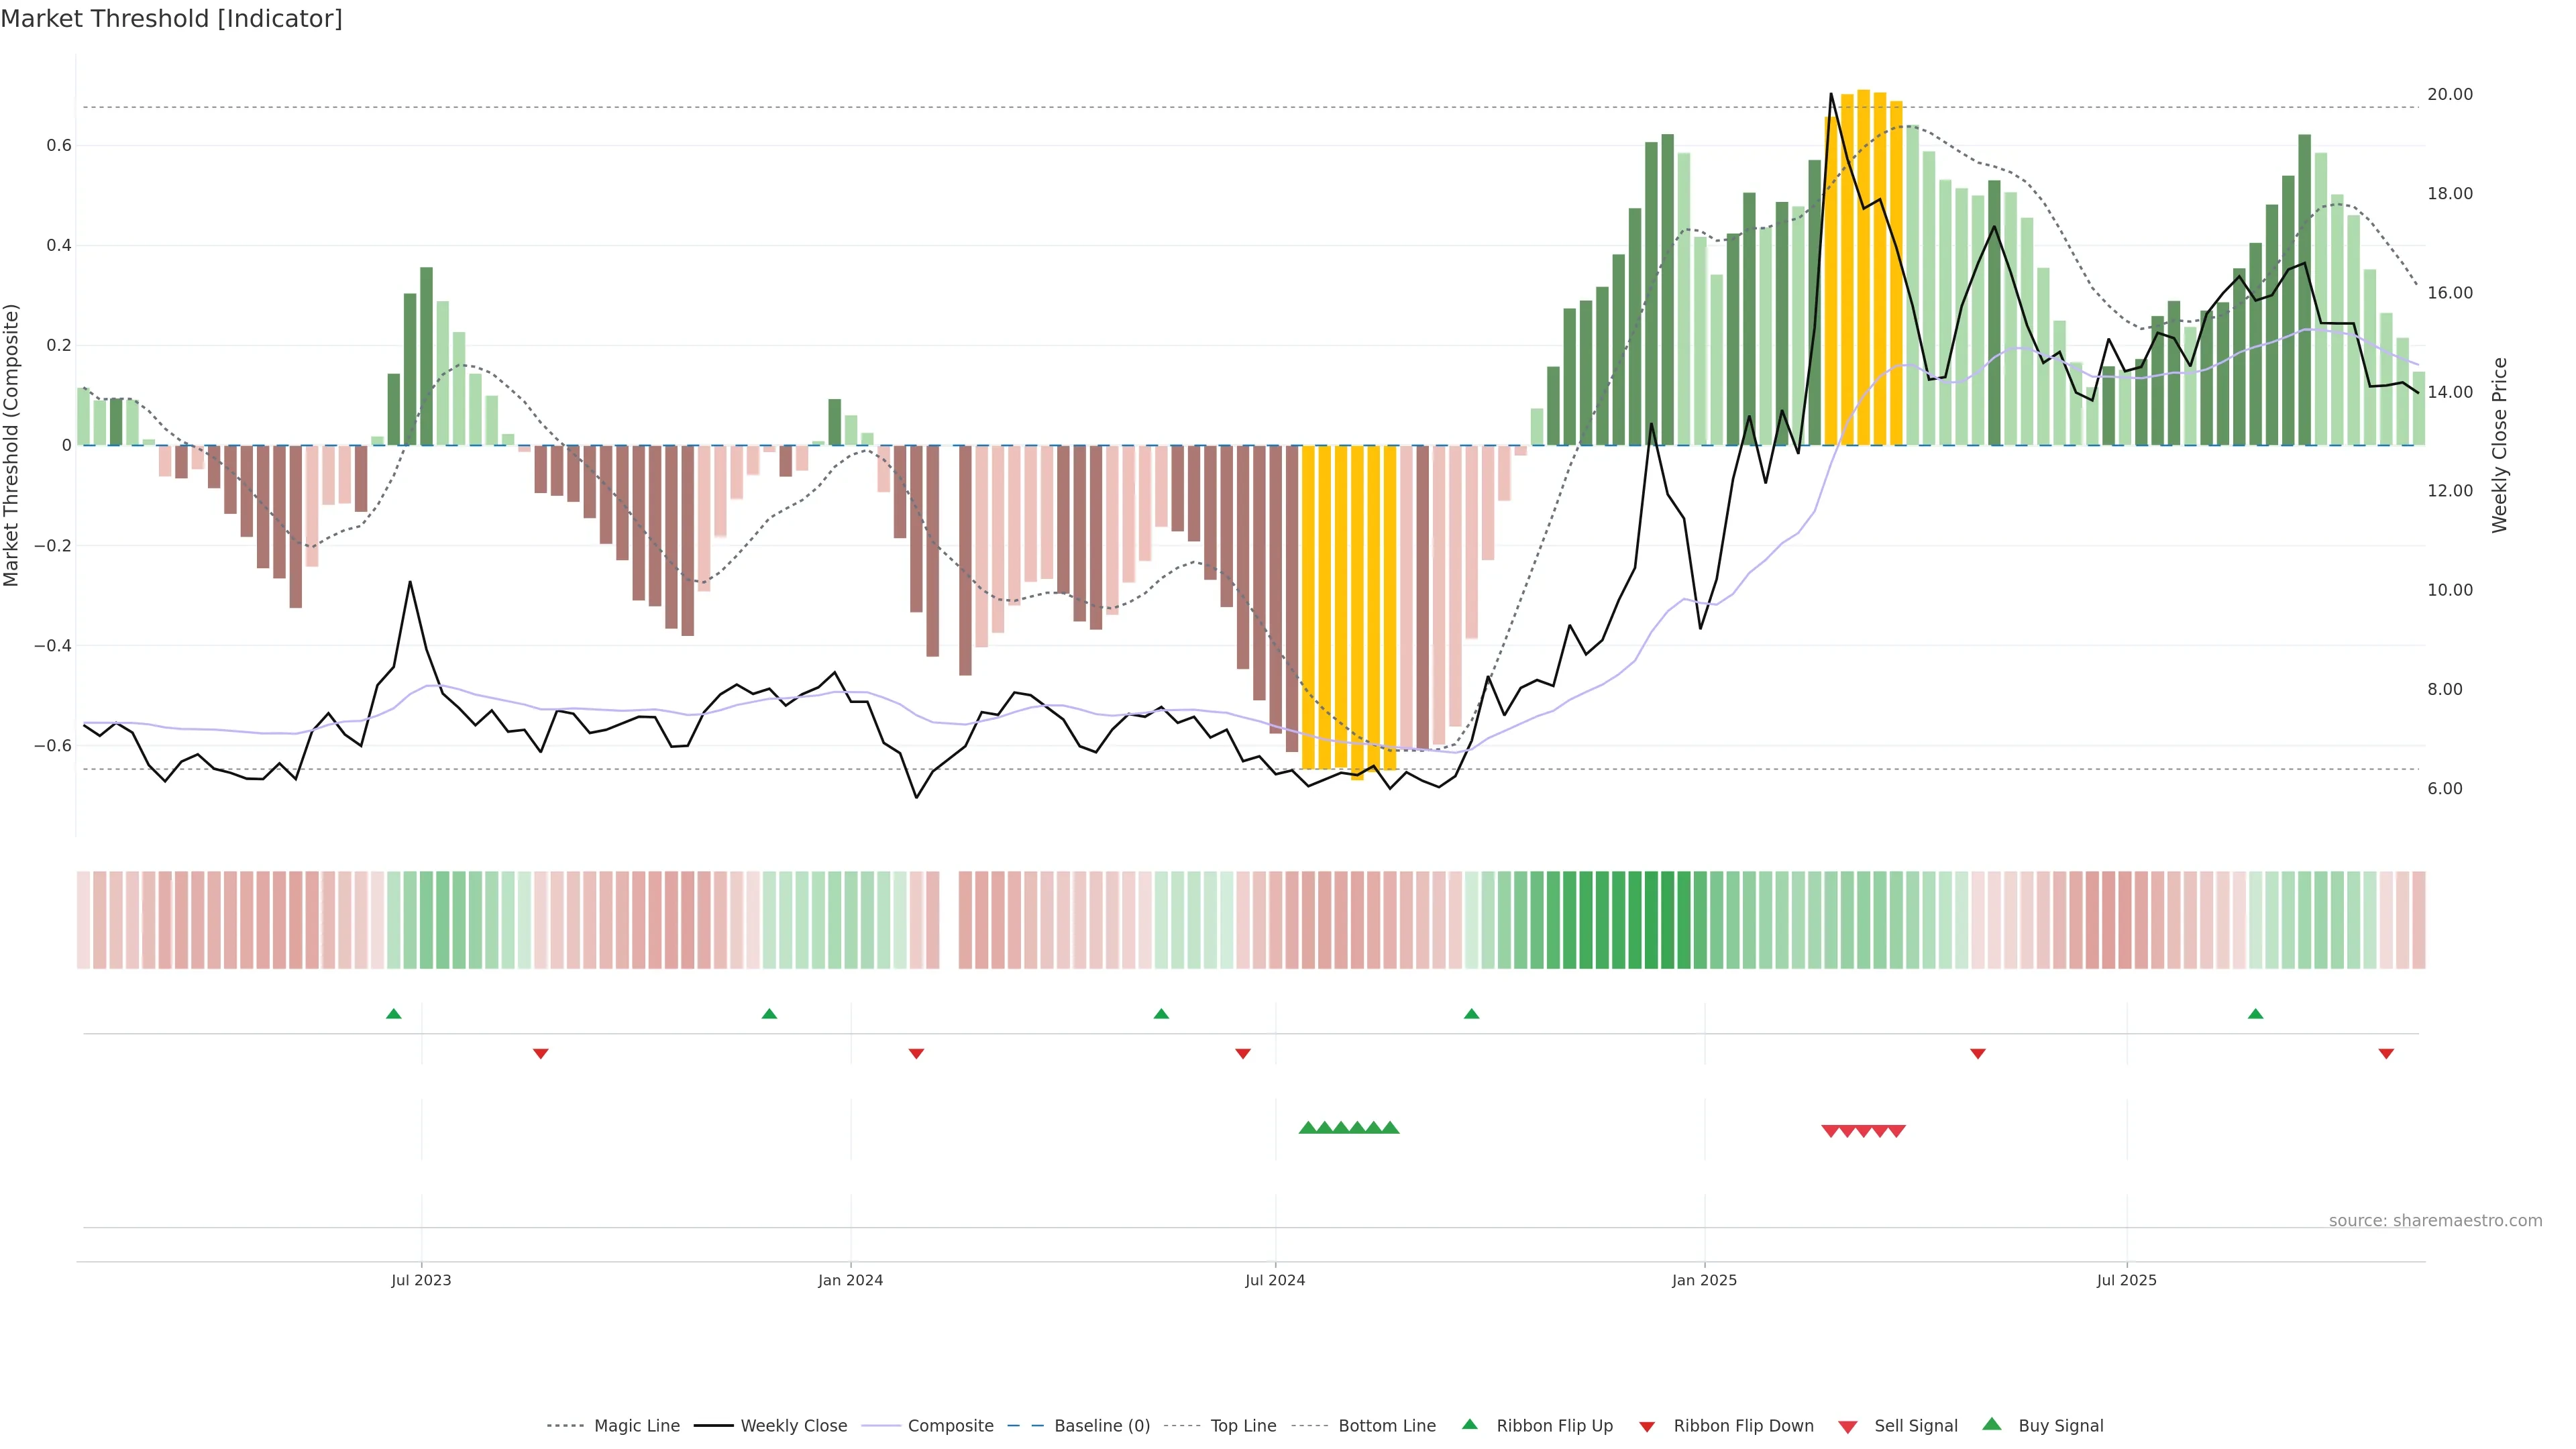Click the first green ribbon flip-up marker

click(x=394, y=1014)
